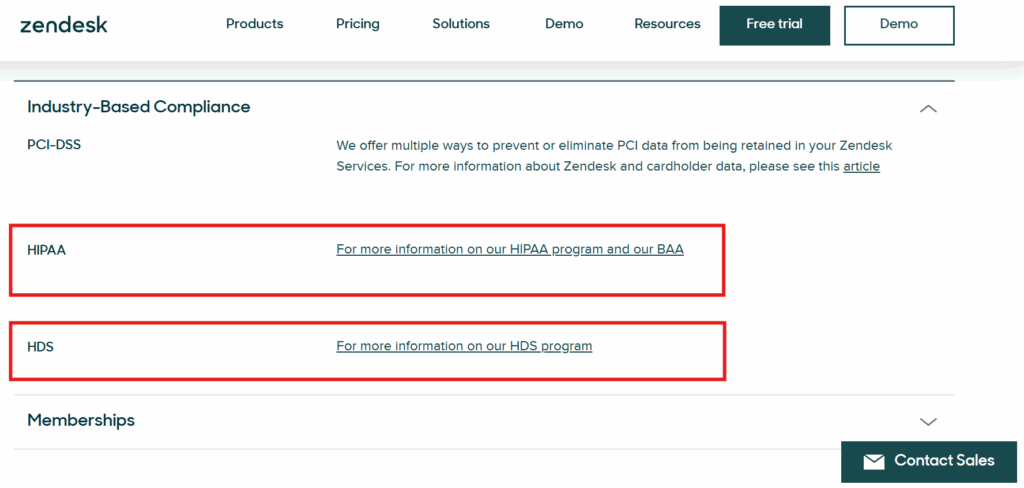Click the HIPAA label
The height and width of the screenshot is (488, 1024).
(46, 250)
